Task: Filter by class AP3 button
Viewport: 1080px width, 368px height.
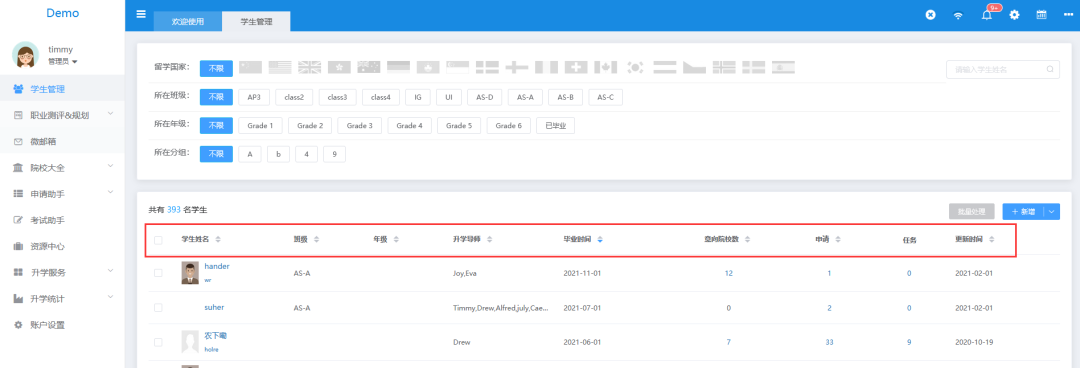Action: 254,97
